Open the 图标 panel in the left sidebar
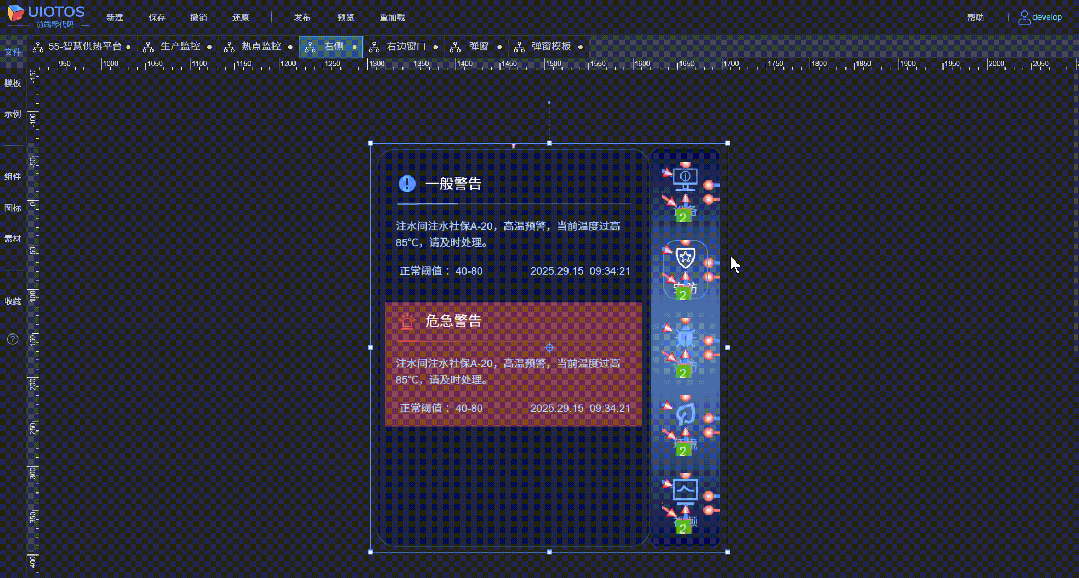This screenshot has width=1079, height=578. 13,207
